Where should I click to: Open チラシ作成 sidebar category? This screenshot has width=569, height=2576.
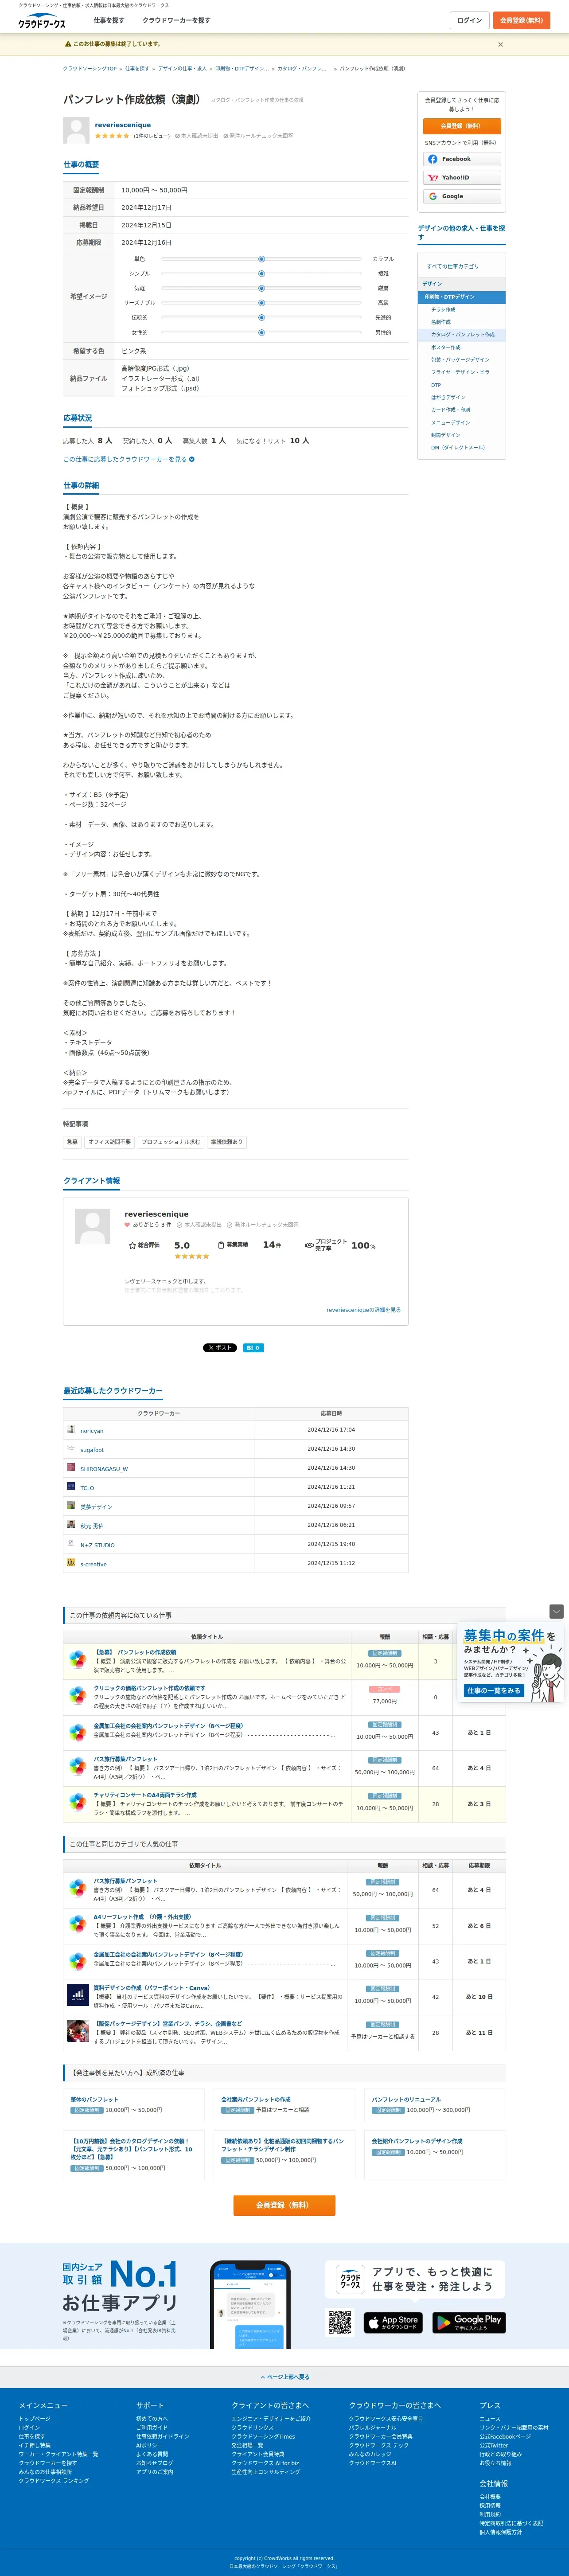click(443, 310)
